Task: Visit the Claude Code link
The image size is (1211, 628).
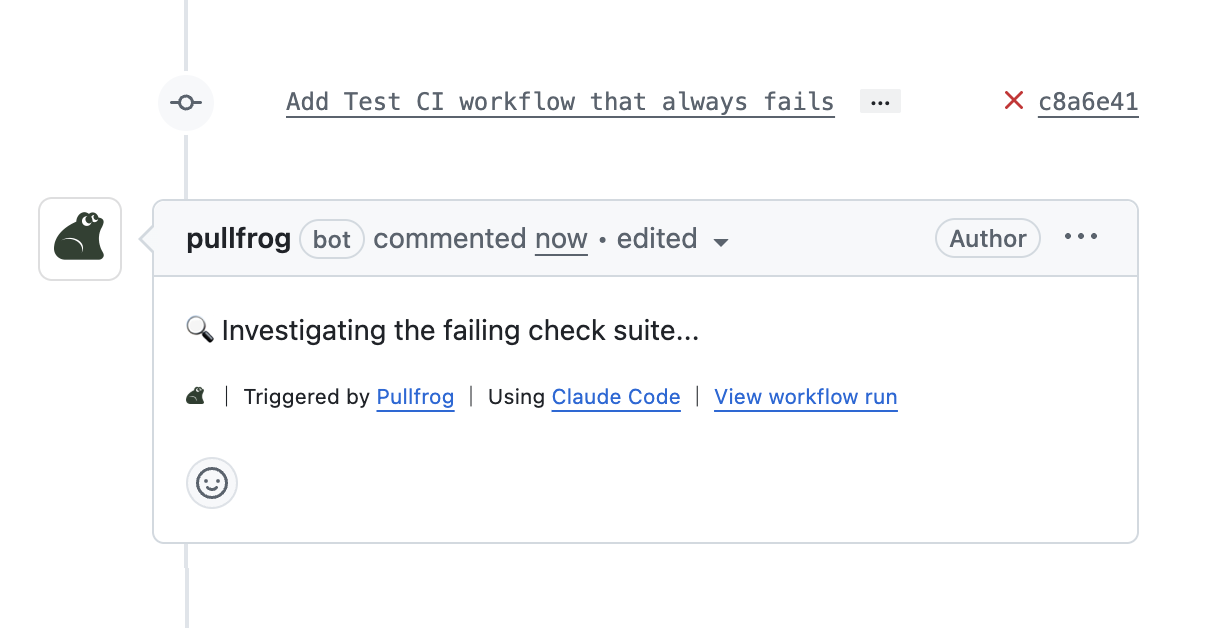Action: [x=616, y=397]
